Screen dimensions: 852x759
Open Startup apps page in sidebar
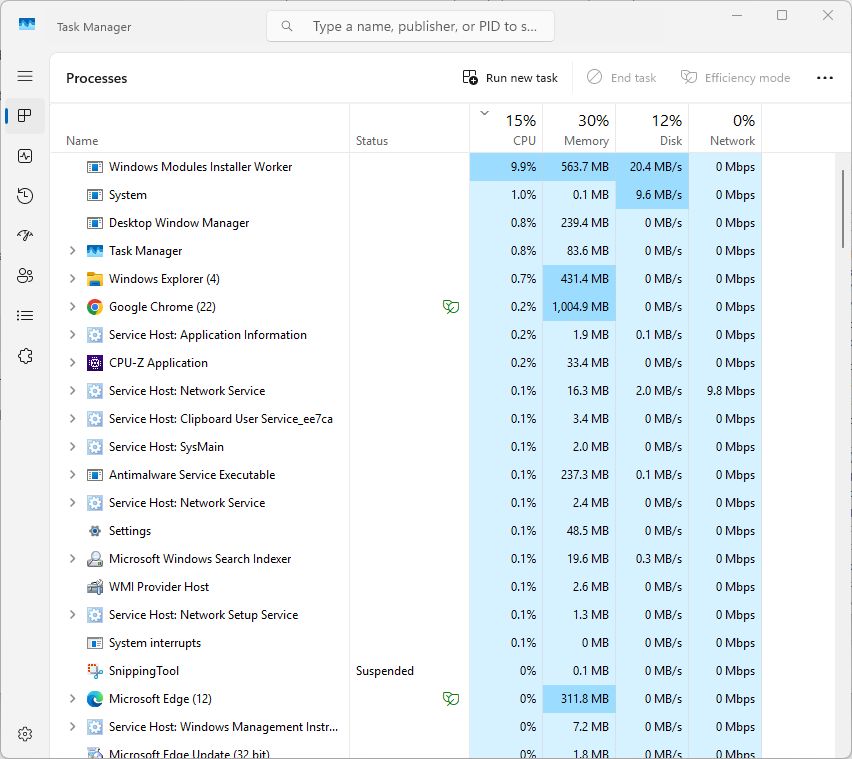click(25, 236)
